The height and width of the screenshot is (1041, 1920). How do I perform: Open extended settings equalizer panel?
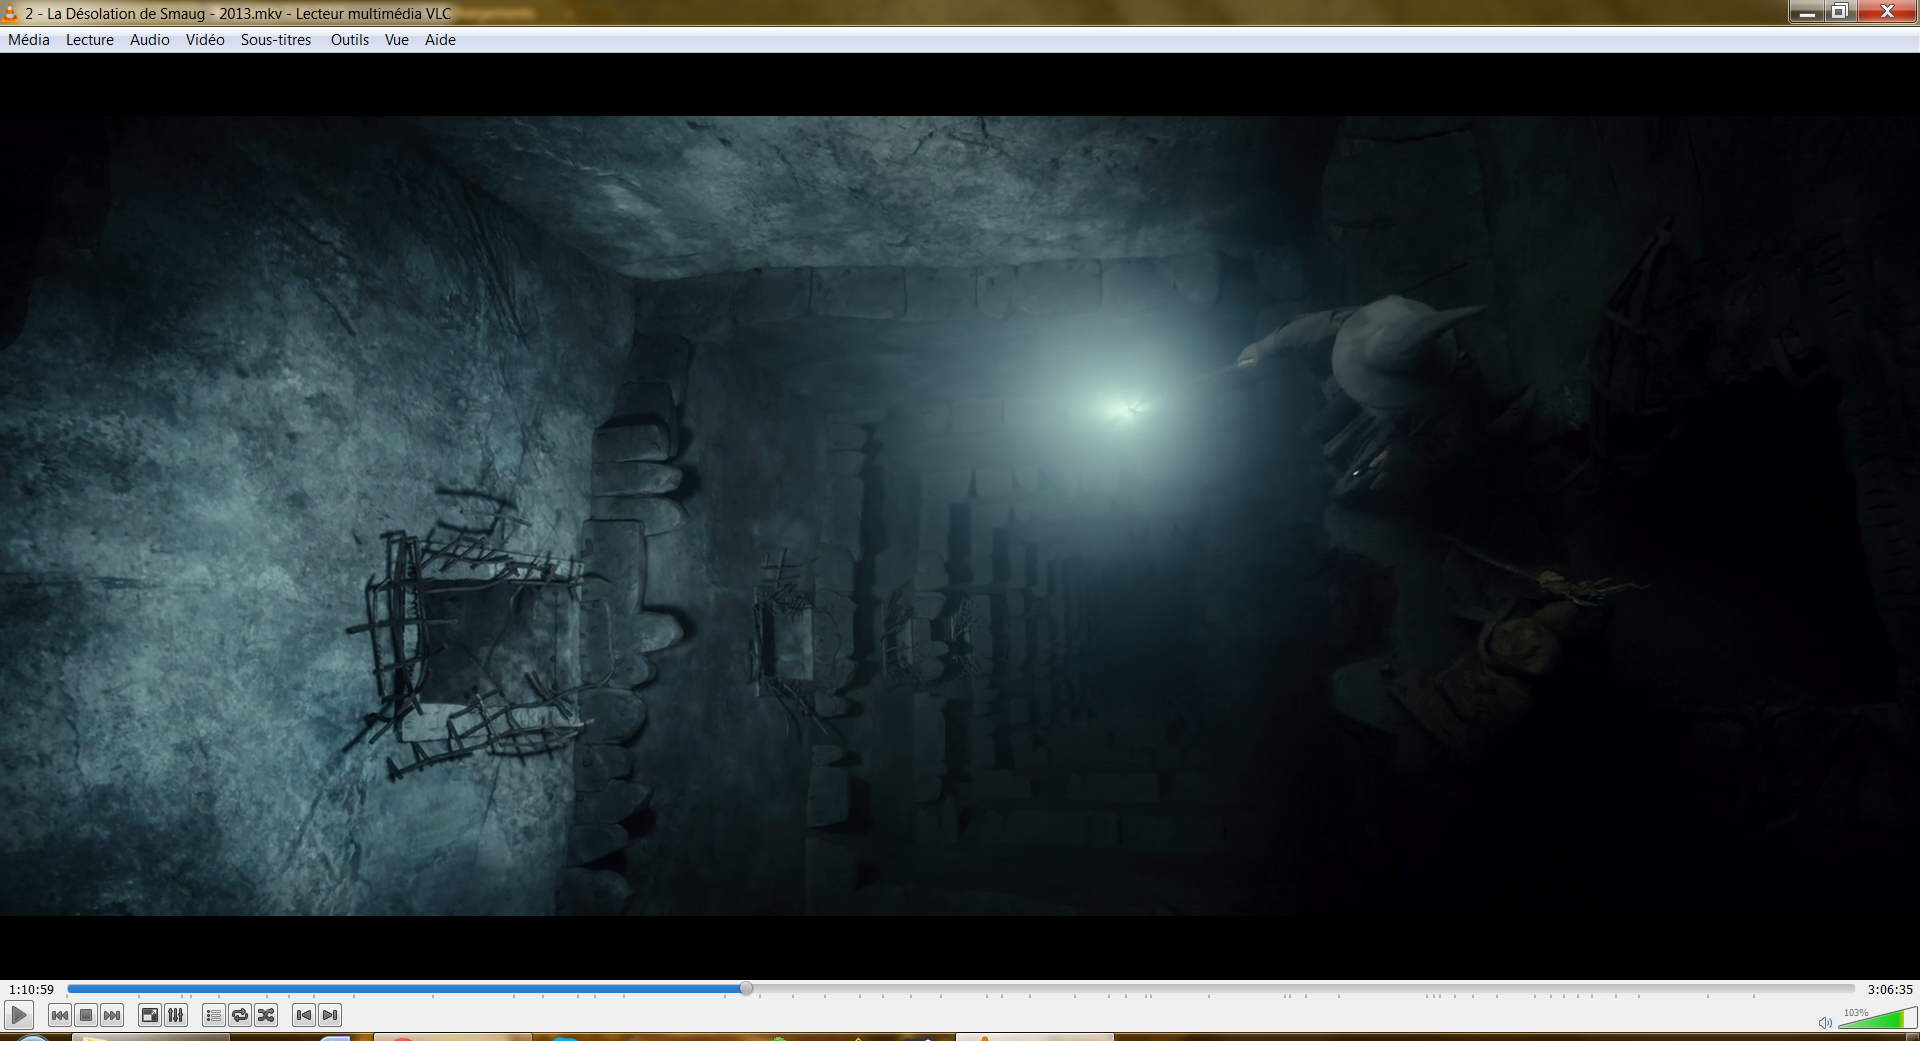(x=176, y=1015)
